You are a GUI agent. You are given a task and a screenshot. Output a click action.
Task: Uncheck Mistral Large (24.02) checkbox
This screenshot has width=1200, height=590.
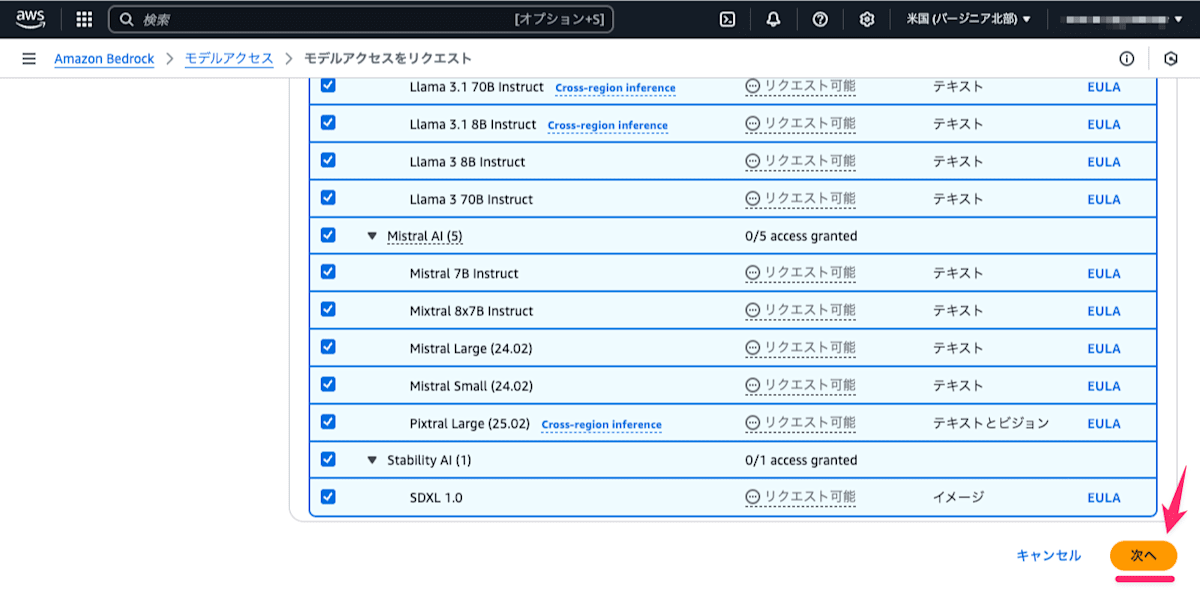click(328, 347)
